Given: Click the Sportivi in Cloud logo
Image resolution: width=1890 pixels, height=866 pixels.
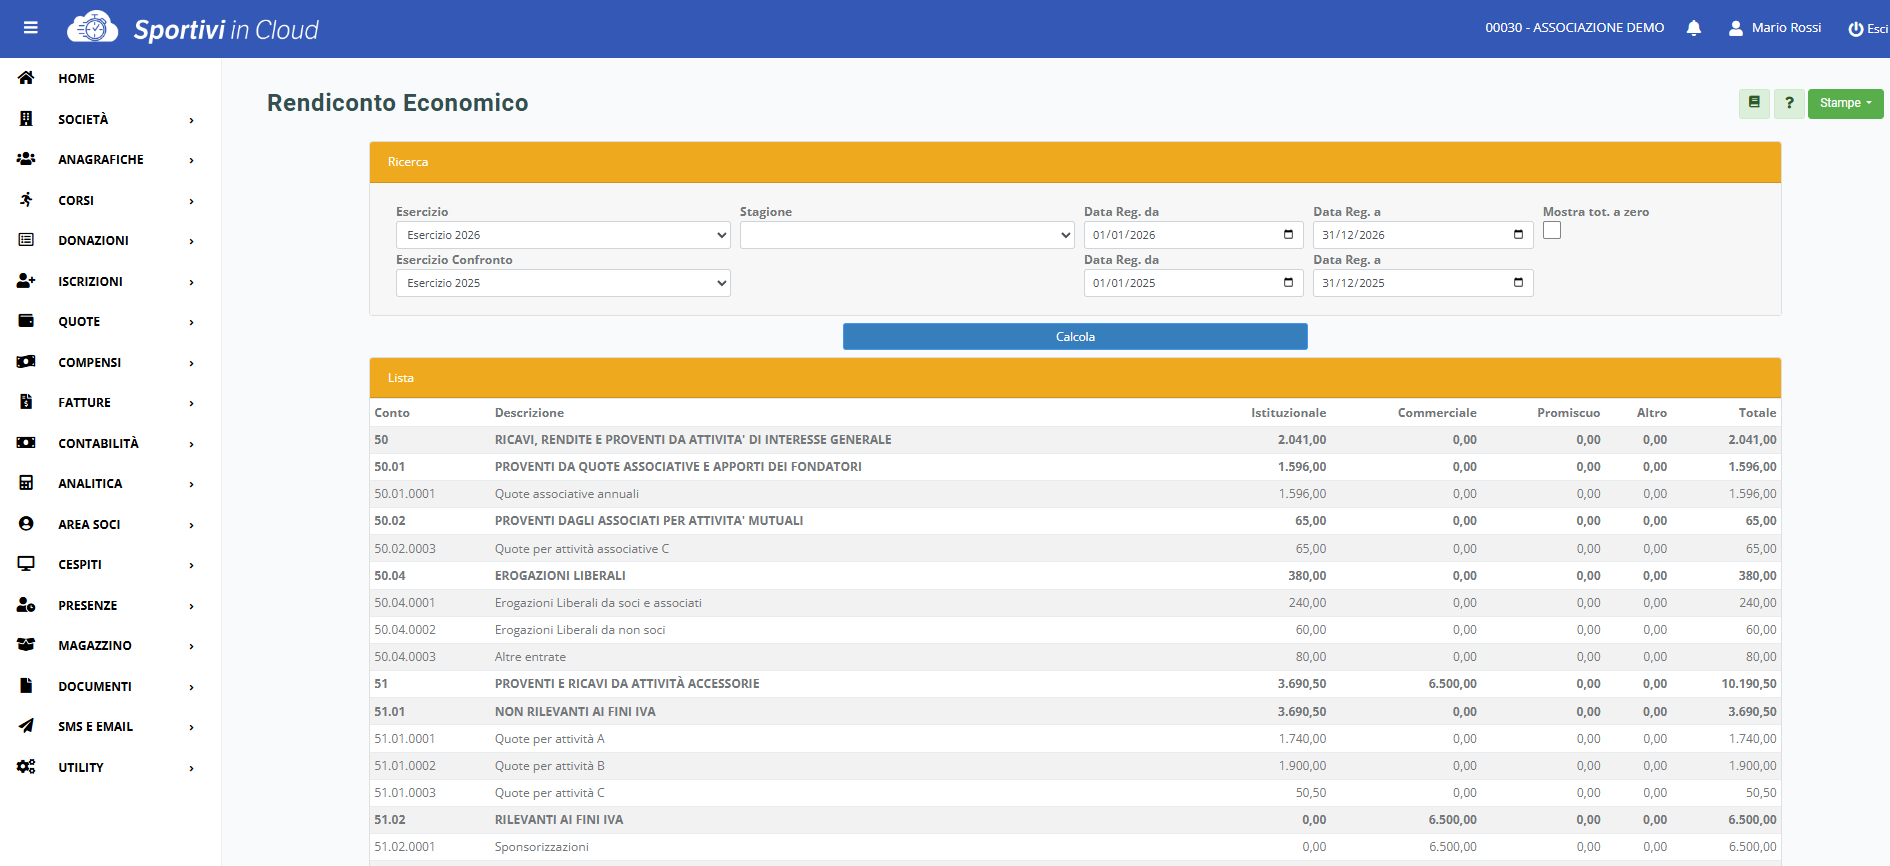Looking at the screenshot, I should (193, 28).
